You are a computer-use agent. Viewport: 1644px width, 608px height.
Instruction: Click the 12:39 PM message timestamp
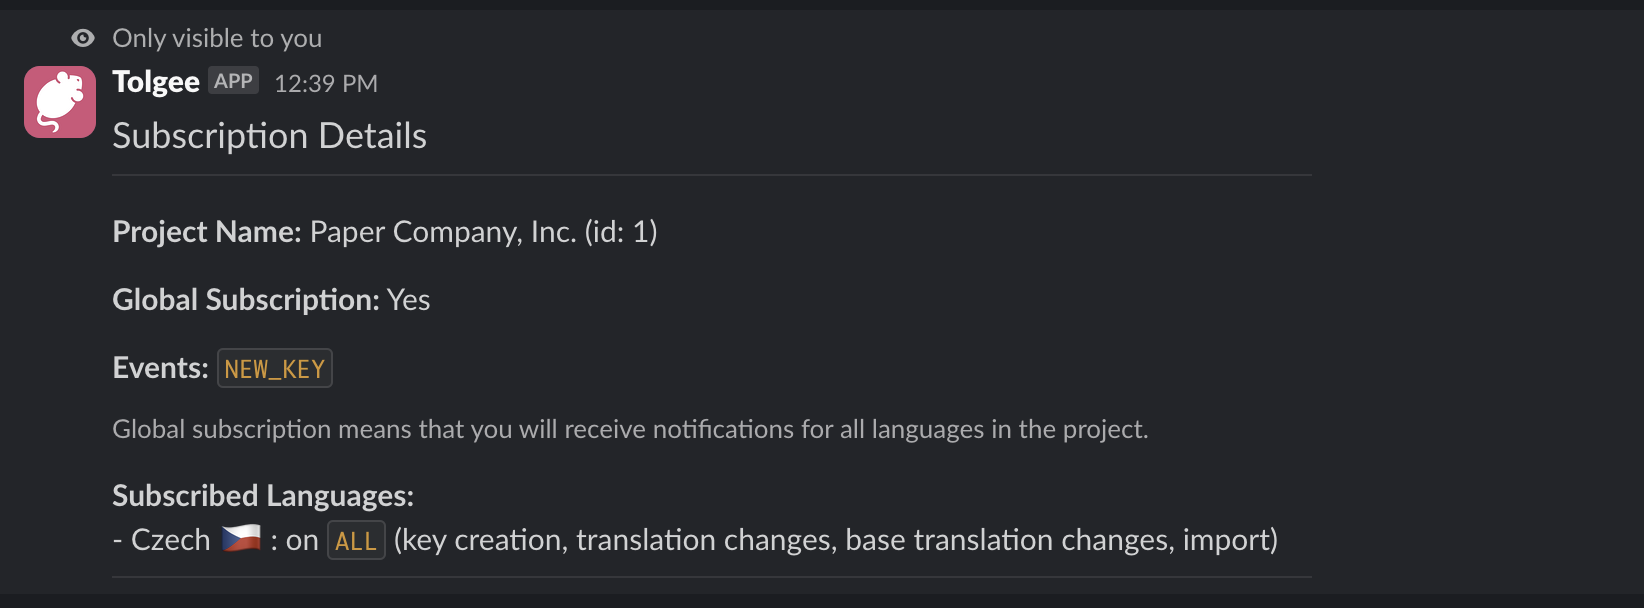(x=326, y=84)
